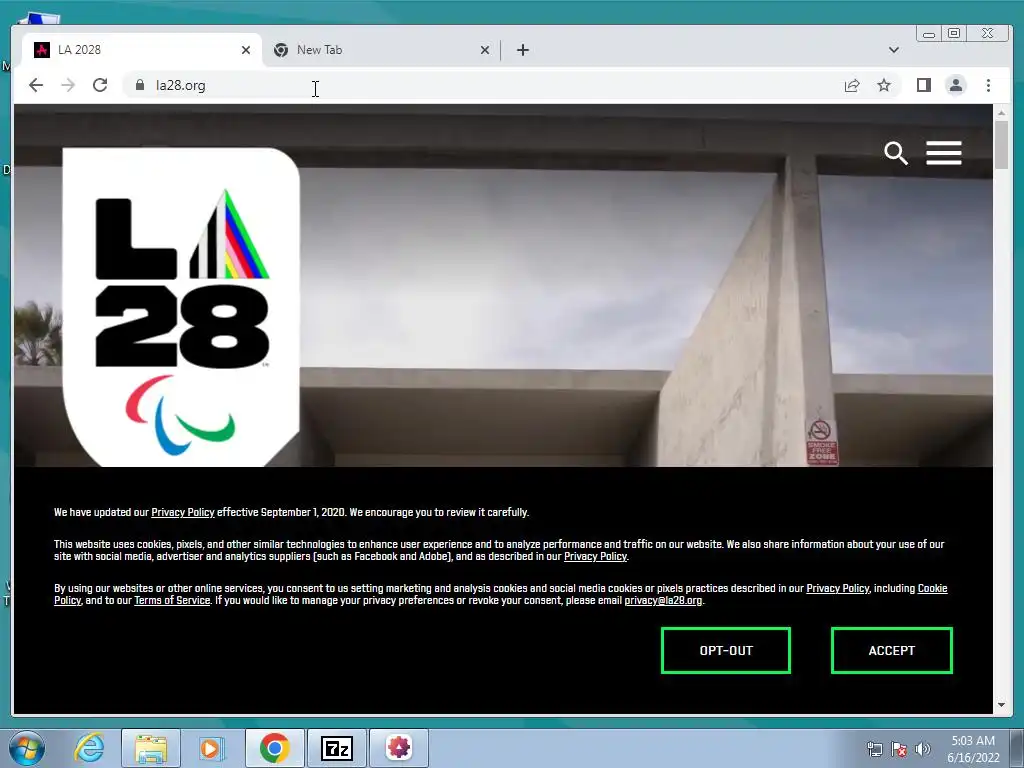
Task: Open the Chrome three-dot menu
Action: (x=988, y=85)
